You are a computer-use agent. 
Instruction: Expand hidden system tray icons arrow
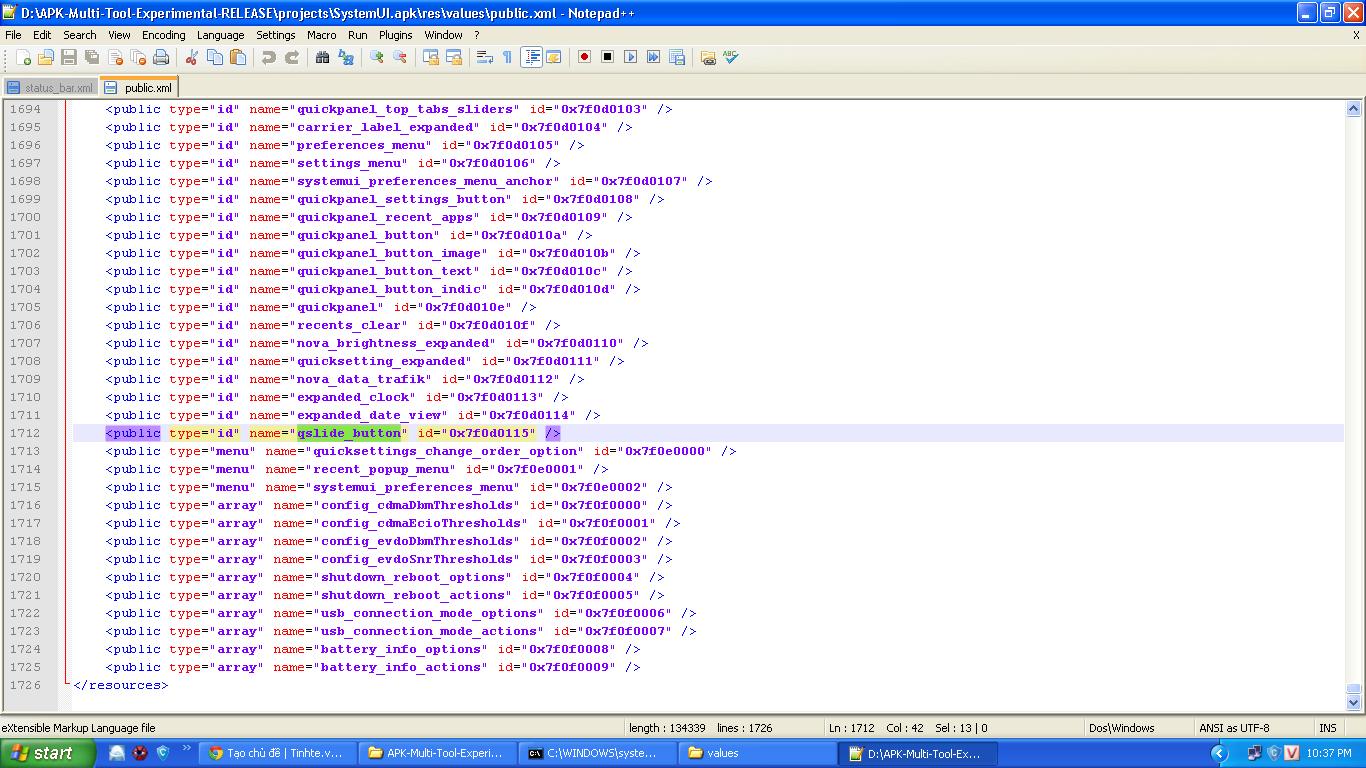point(1219,753)
